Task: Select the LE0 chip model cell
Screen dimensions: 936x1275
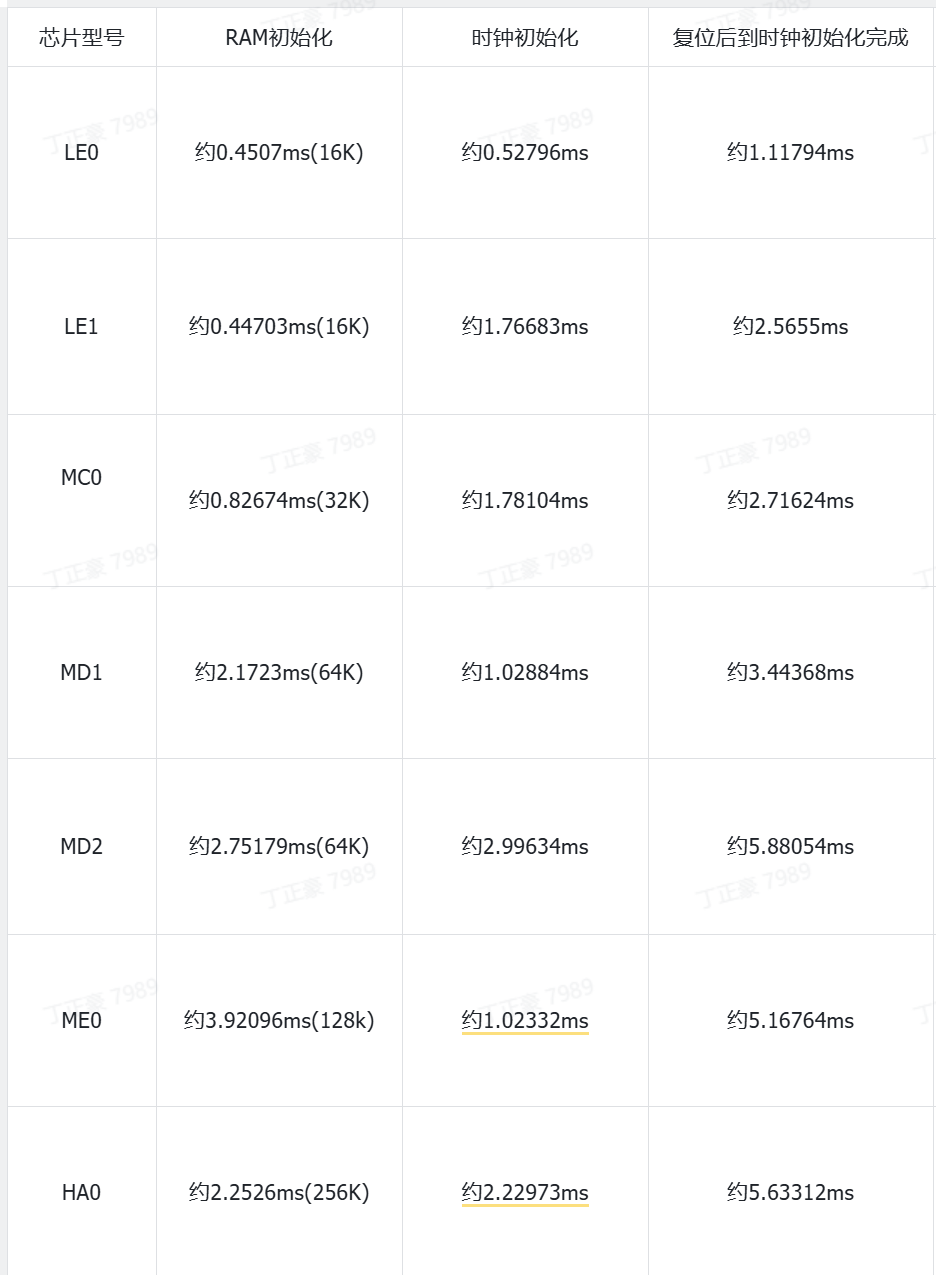Action: [x=81, y=153]
